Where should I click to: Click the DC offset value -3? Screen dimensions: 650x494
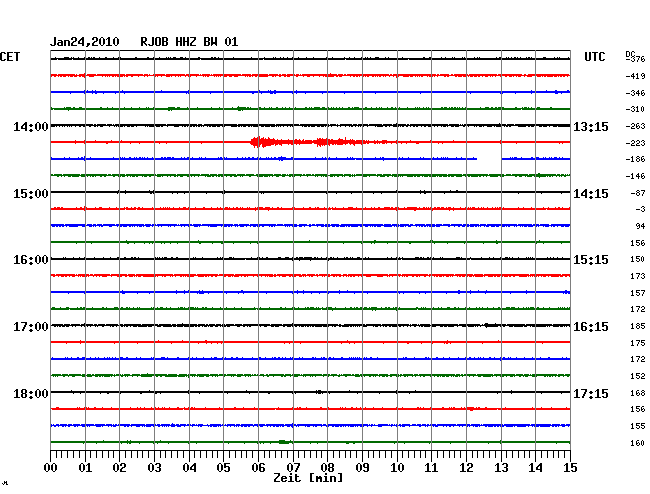(x=640, y=210)
